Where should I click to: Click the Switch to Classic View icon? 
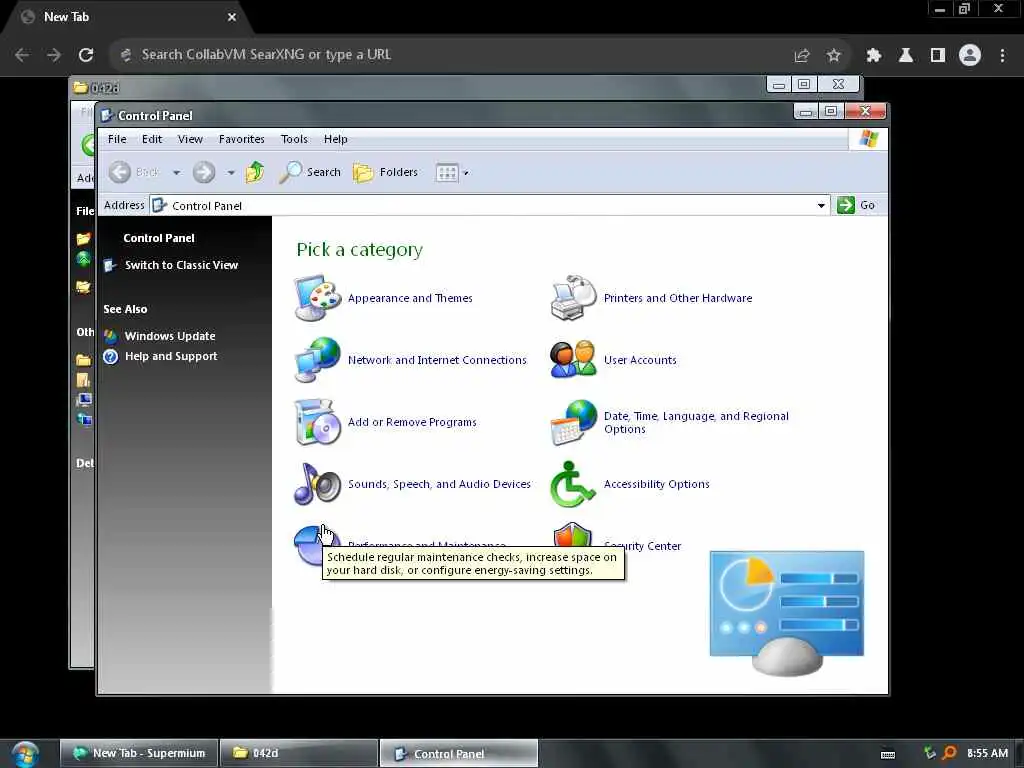click(x=110, y=265)
